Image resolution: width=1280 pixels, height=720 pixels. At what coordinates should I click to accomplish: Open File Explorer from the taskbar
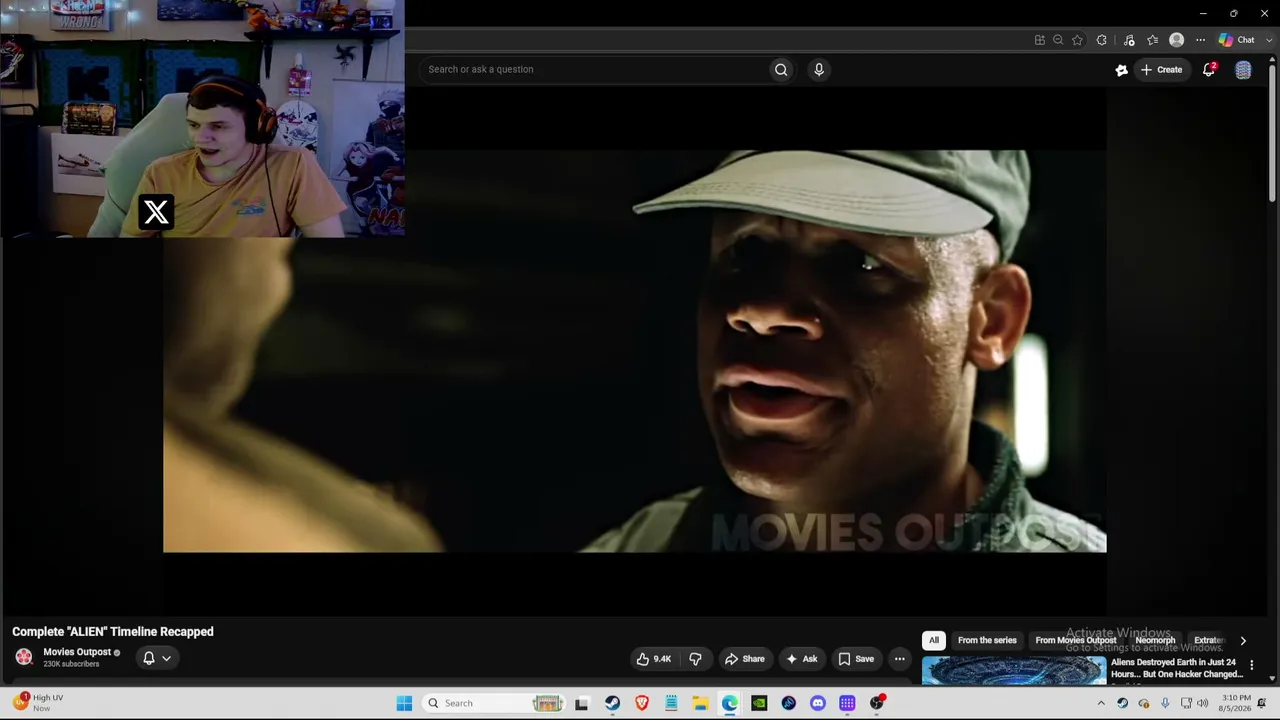(x=701, y=703)
